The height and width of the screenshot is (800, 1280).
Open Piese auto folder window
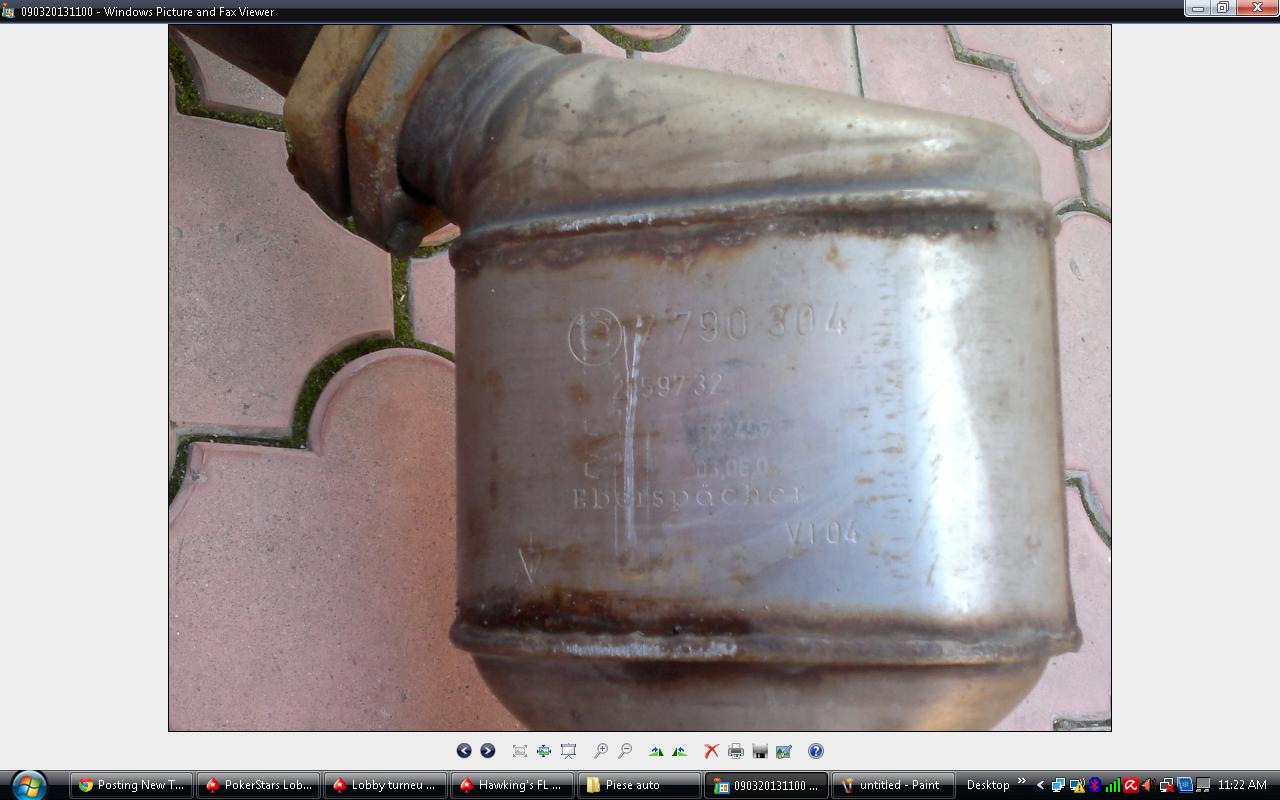pyautogui.click(x=640, y=785)
